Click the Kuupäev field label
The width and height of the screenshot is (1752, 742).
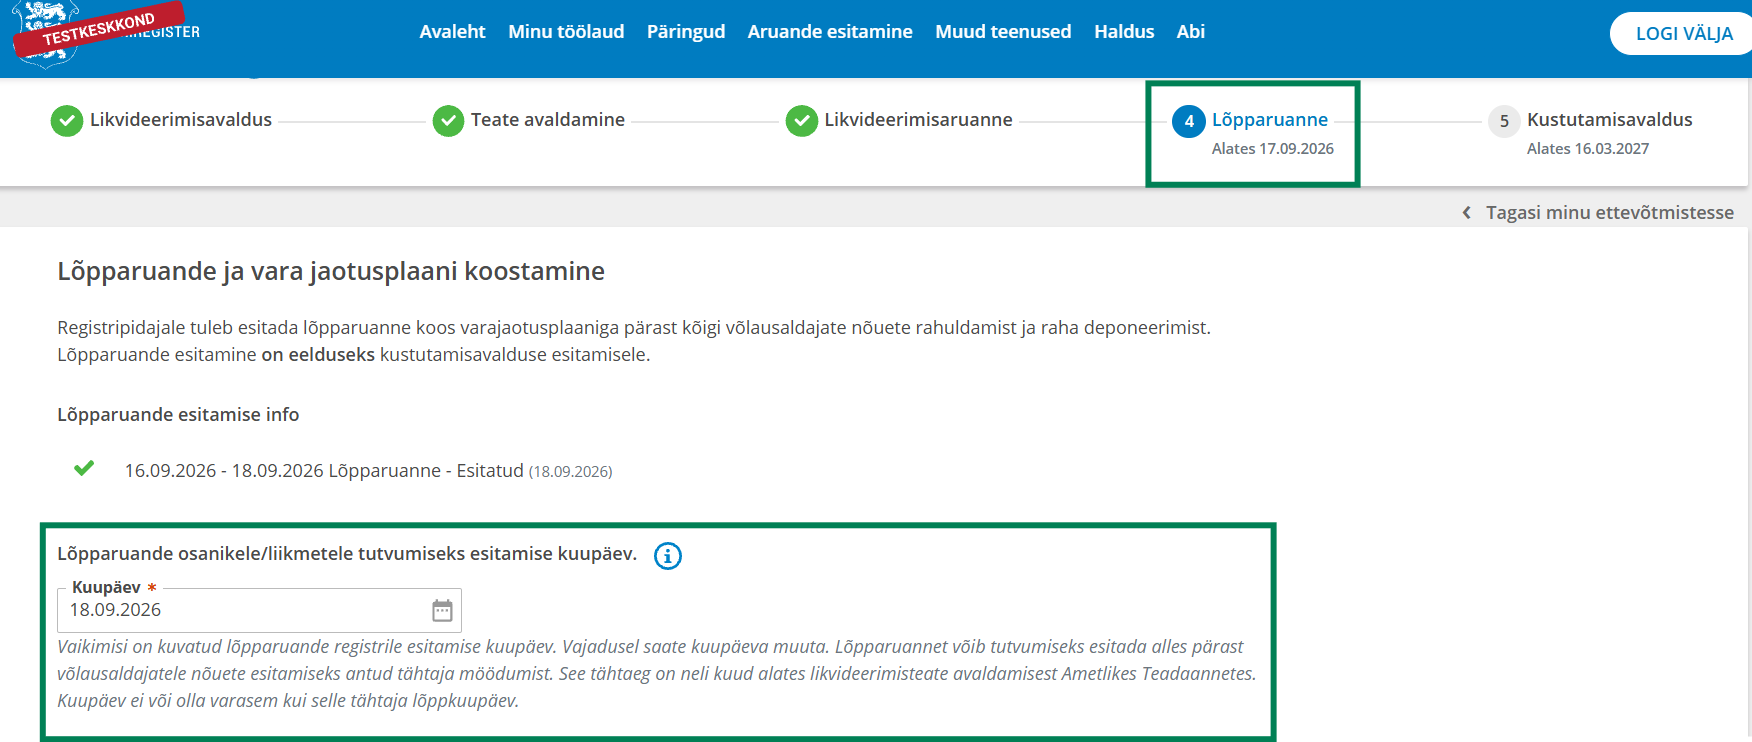point(106,587)
